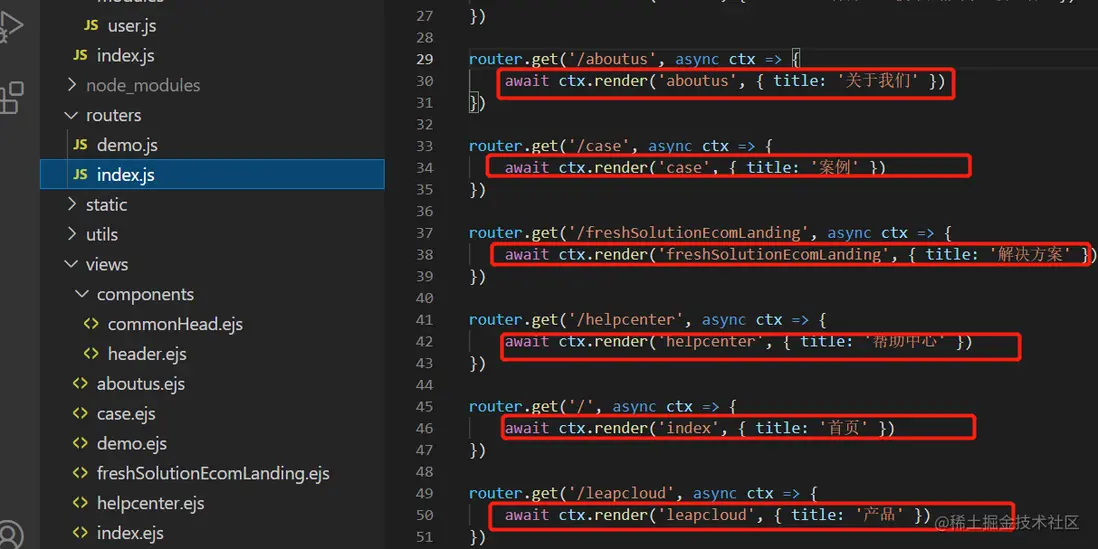This screenshot has height=549, width=1098.
Task: Select the static folder label
Action: tap(106, 205)
